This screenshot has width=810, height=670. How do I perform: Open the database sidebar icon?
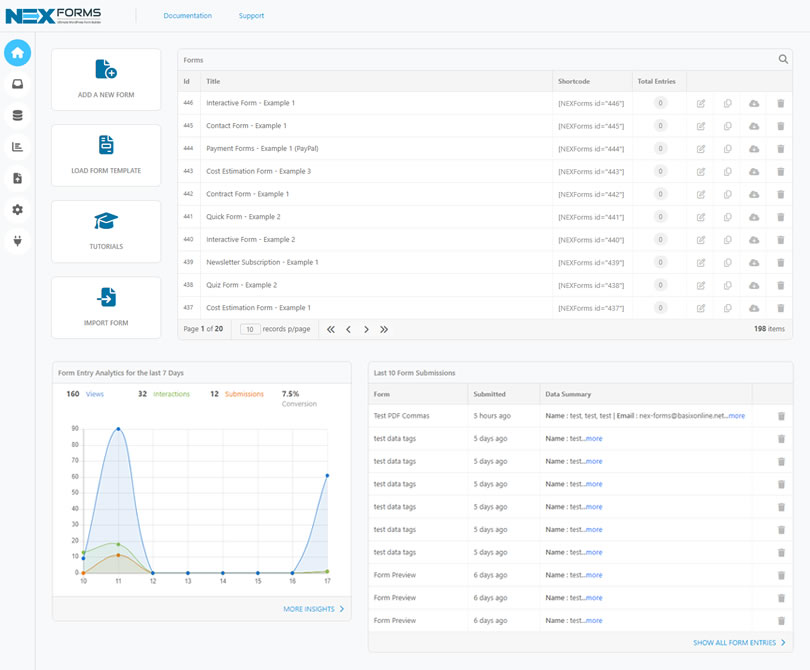pyautogui.click(x=18, y=115)
